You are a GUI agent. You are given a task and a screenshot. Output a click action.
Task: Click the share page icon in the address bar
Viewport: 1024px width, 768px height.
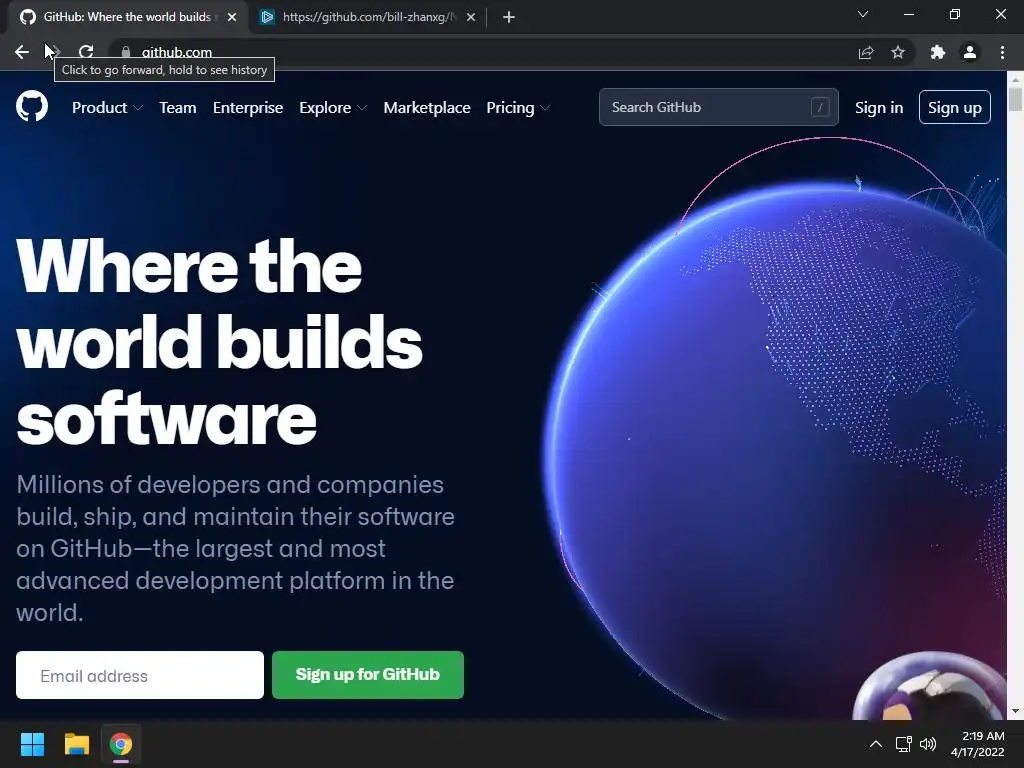tap(866, 52)
